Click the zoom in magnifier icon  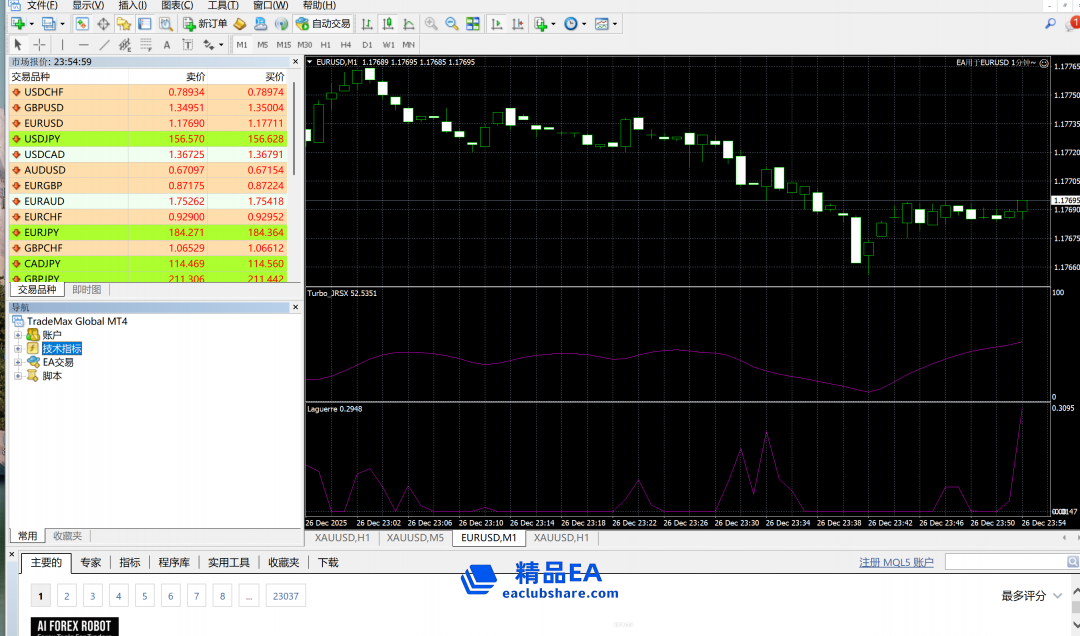431,23
